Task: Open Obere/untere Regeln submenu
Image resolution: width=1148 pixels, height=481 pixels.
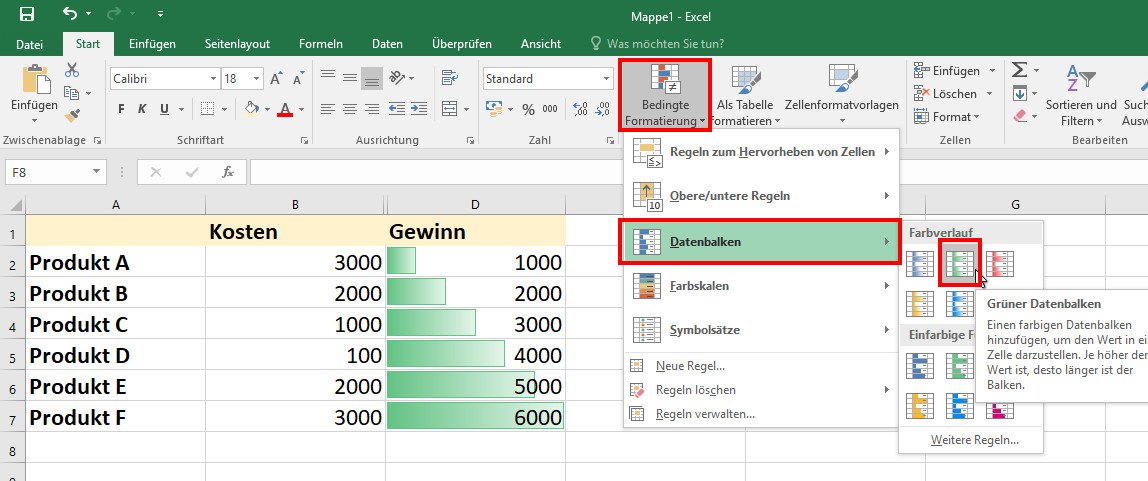Action: (x=761, y=196)
